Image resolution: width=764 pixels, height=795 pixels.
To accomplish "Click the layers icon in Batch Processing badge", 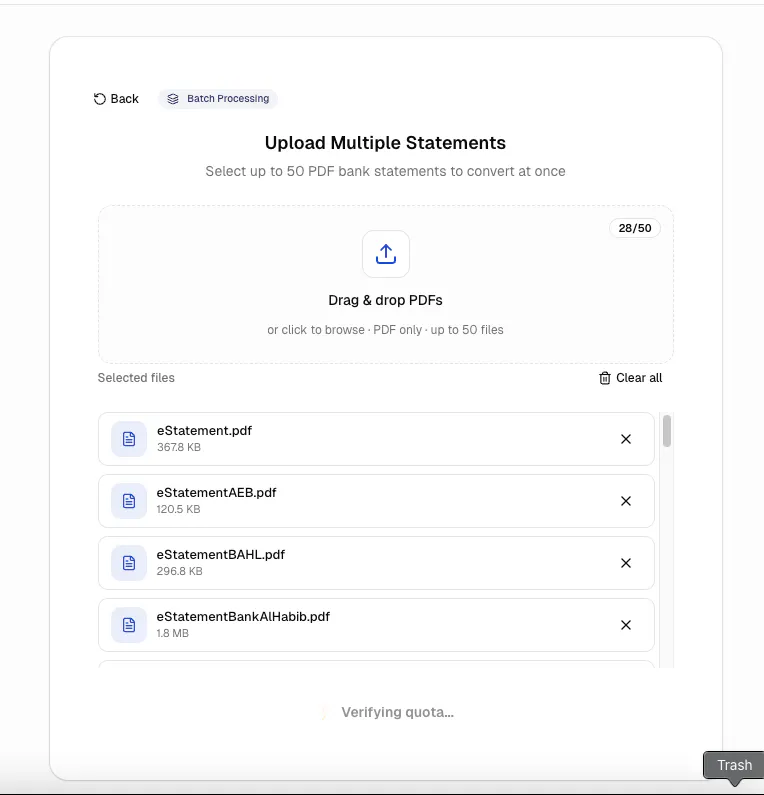I will (x=173, y=99).
